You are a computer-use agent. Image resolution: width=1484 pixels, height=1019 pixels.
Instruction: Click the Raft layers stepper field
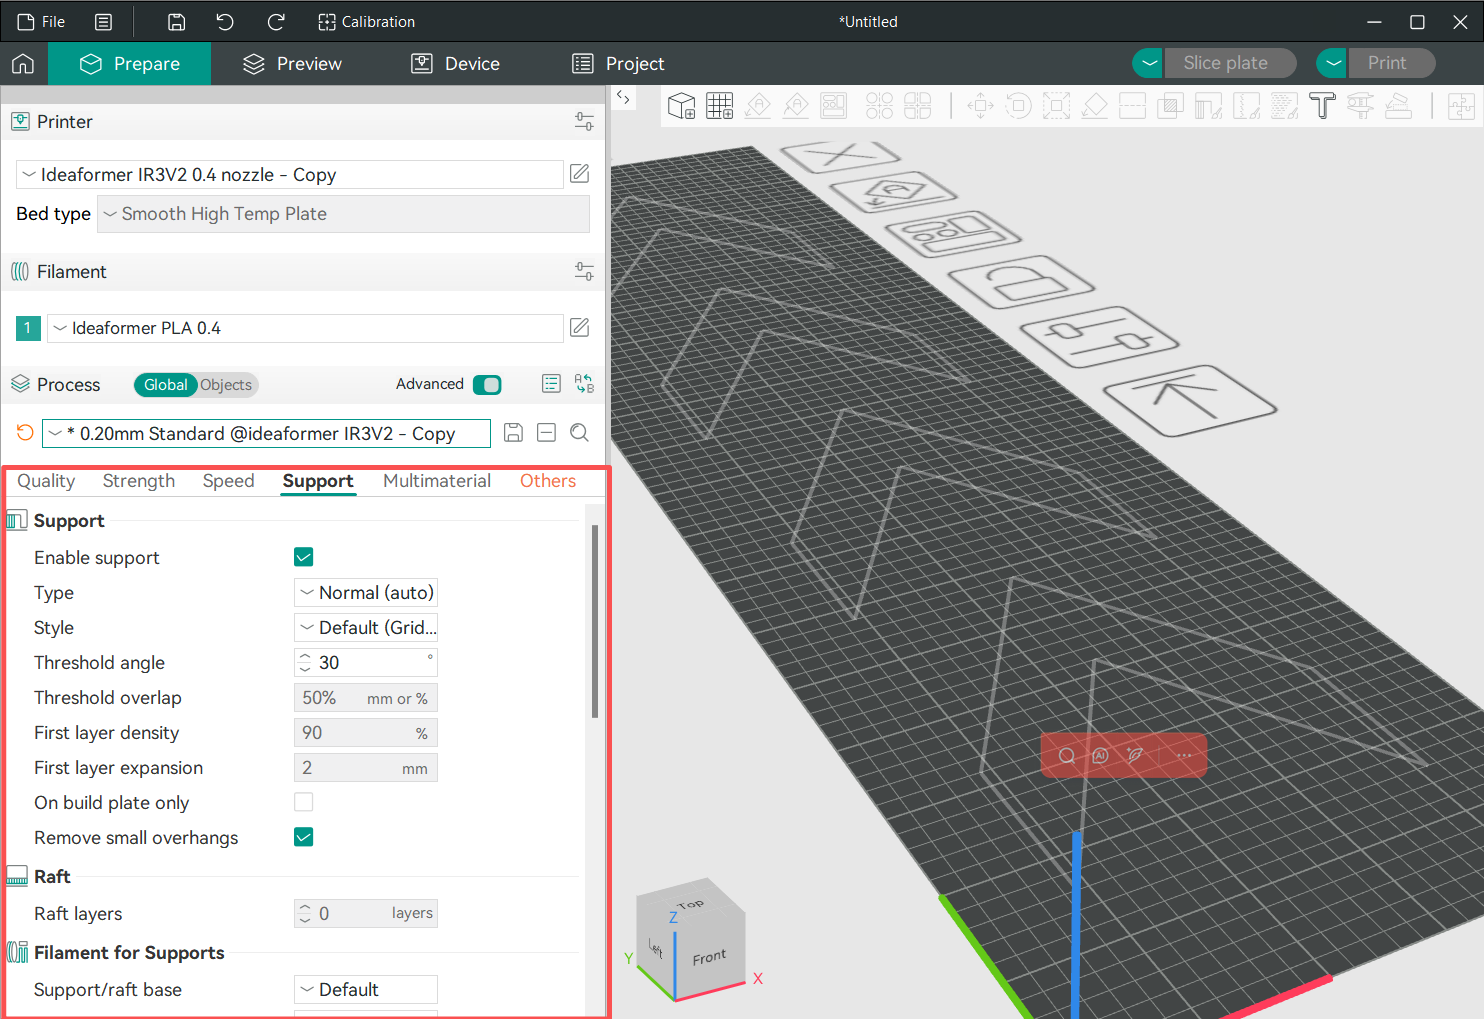click(366, 913)
